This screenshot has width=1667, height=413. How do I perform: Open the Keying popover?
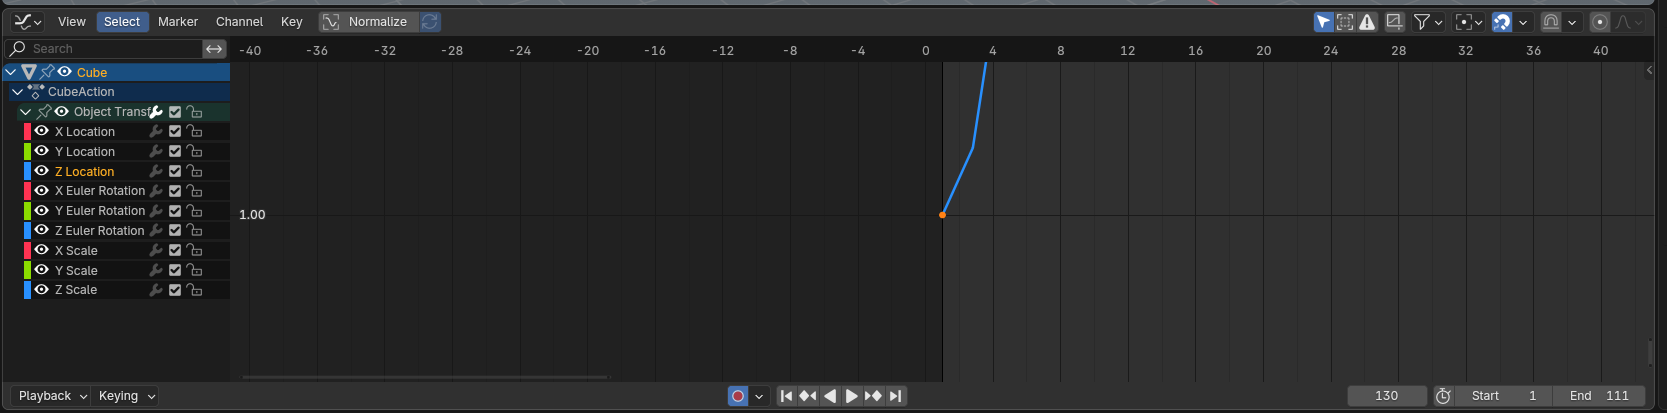[x=126, y=396]
